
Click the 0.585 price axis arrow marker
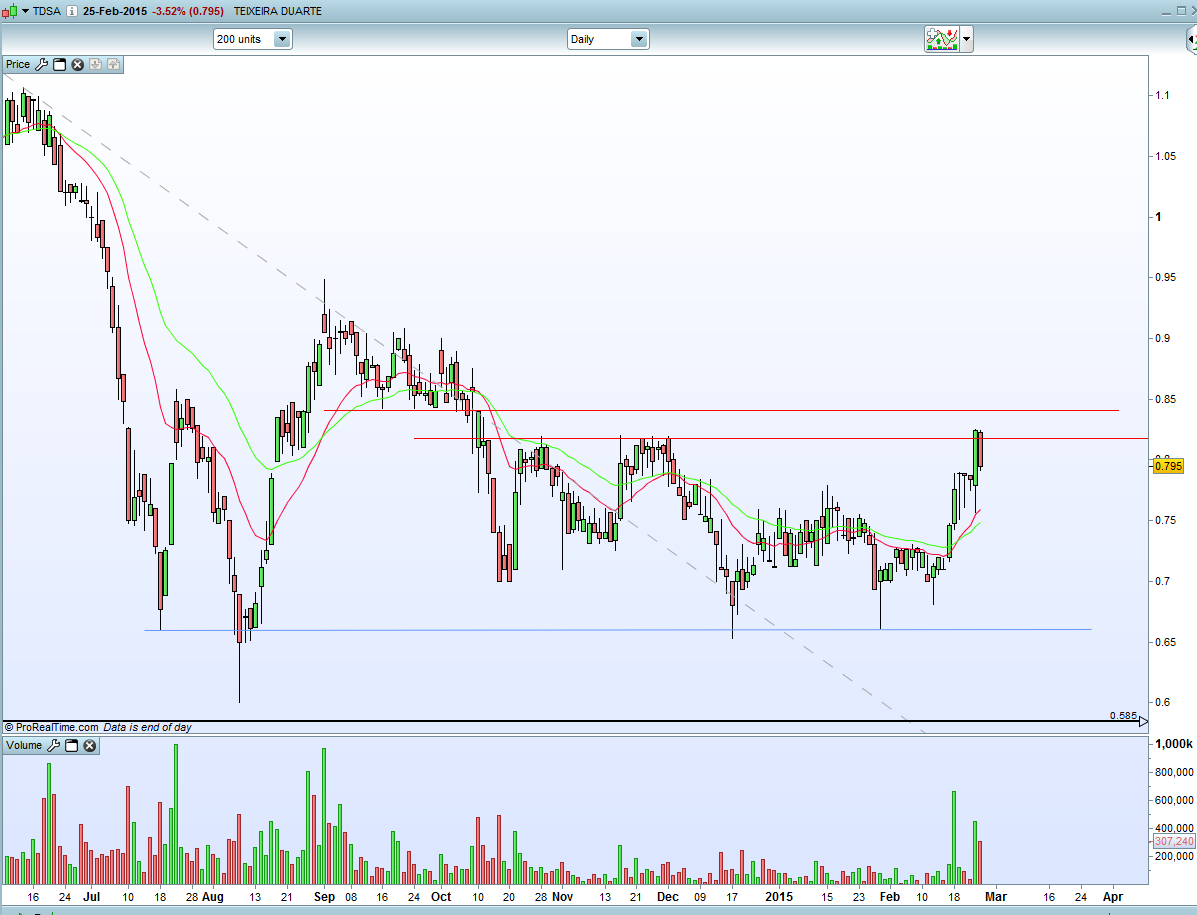(1143, 720)
